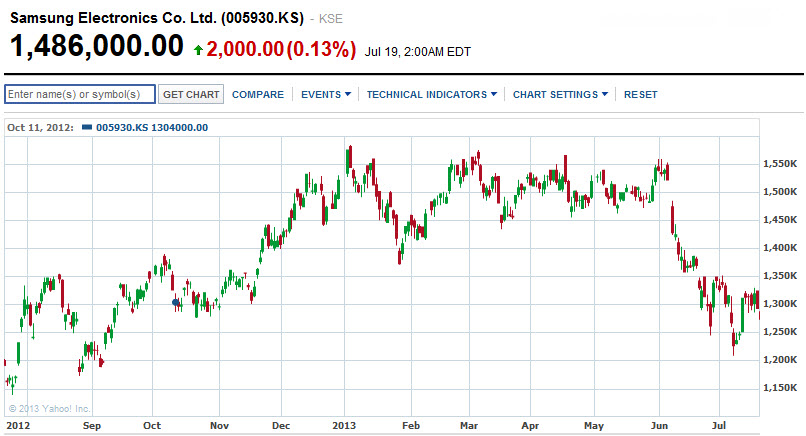The image size is (806, 436).
Task: Click the KSE exchange label
Action: (x=331, y=19)
